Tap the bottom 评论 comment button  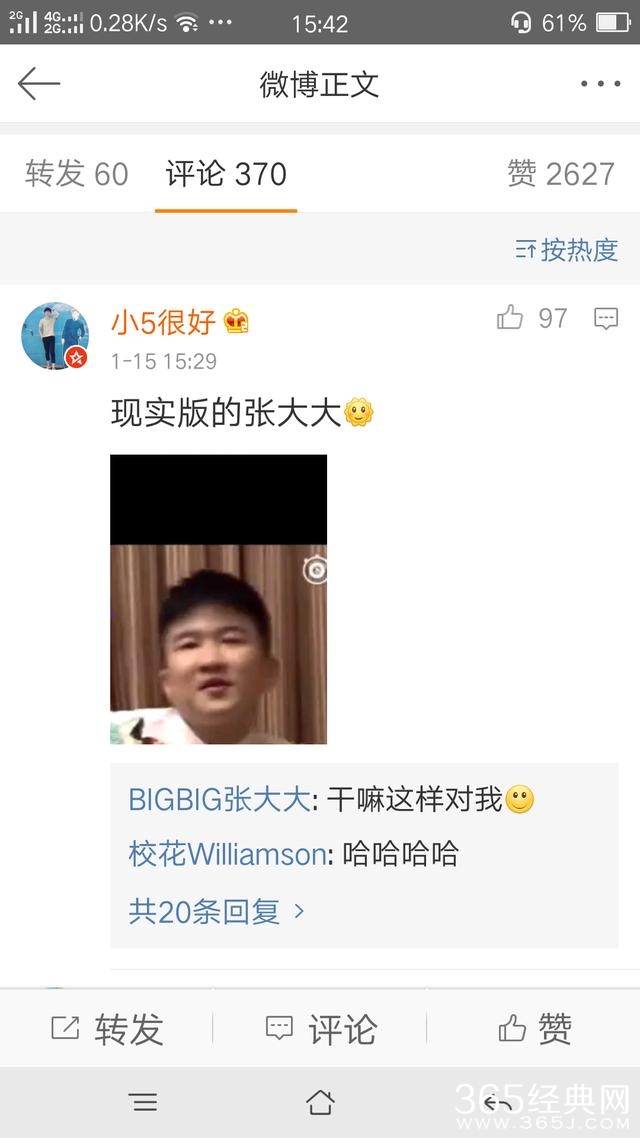(320, 1028)
